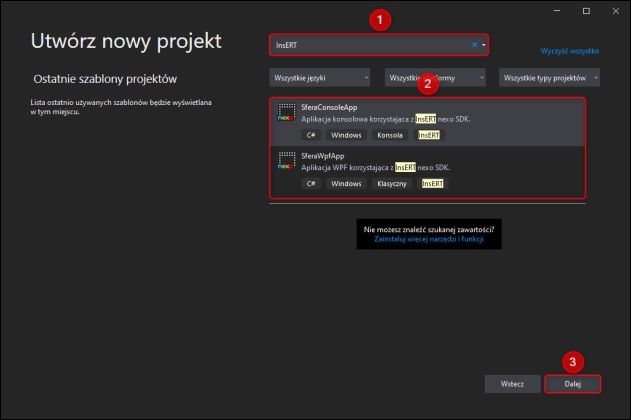The height and width of the screenshot is (420, 631).
Task: Open the Wszystkie platformy dropdown
Action: 435,78
